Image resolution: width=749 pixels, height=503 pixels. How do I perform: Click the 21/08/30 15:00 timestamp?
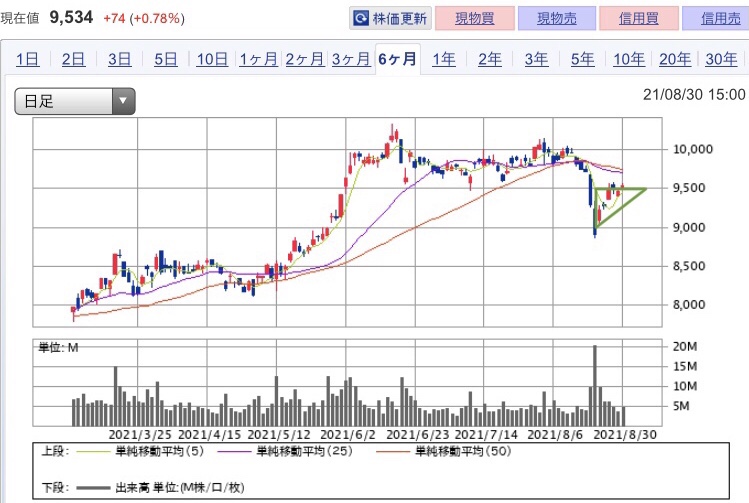[x=694, y=95]
